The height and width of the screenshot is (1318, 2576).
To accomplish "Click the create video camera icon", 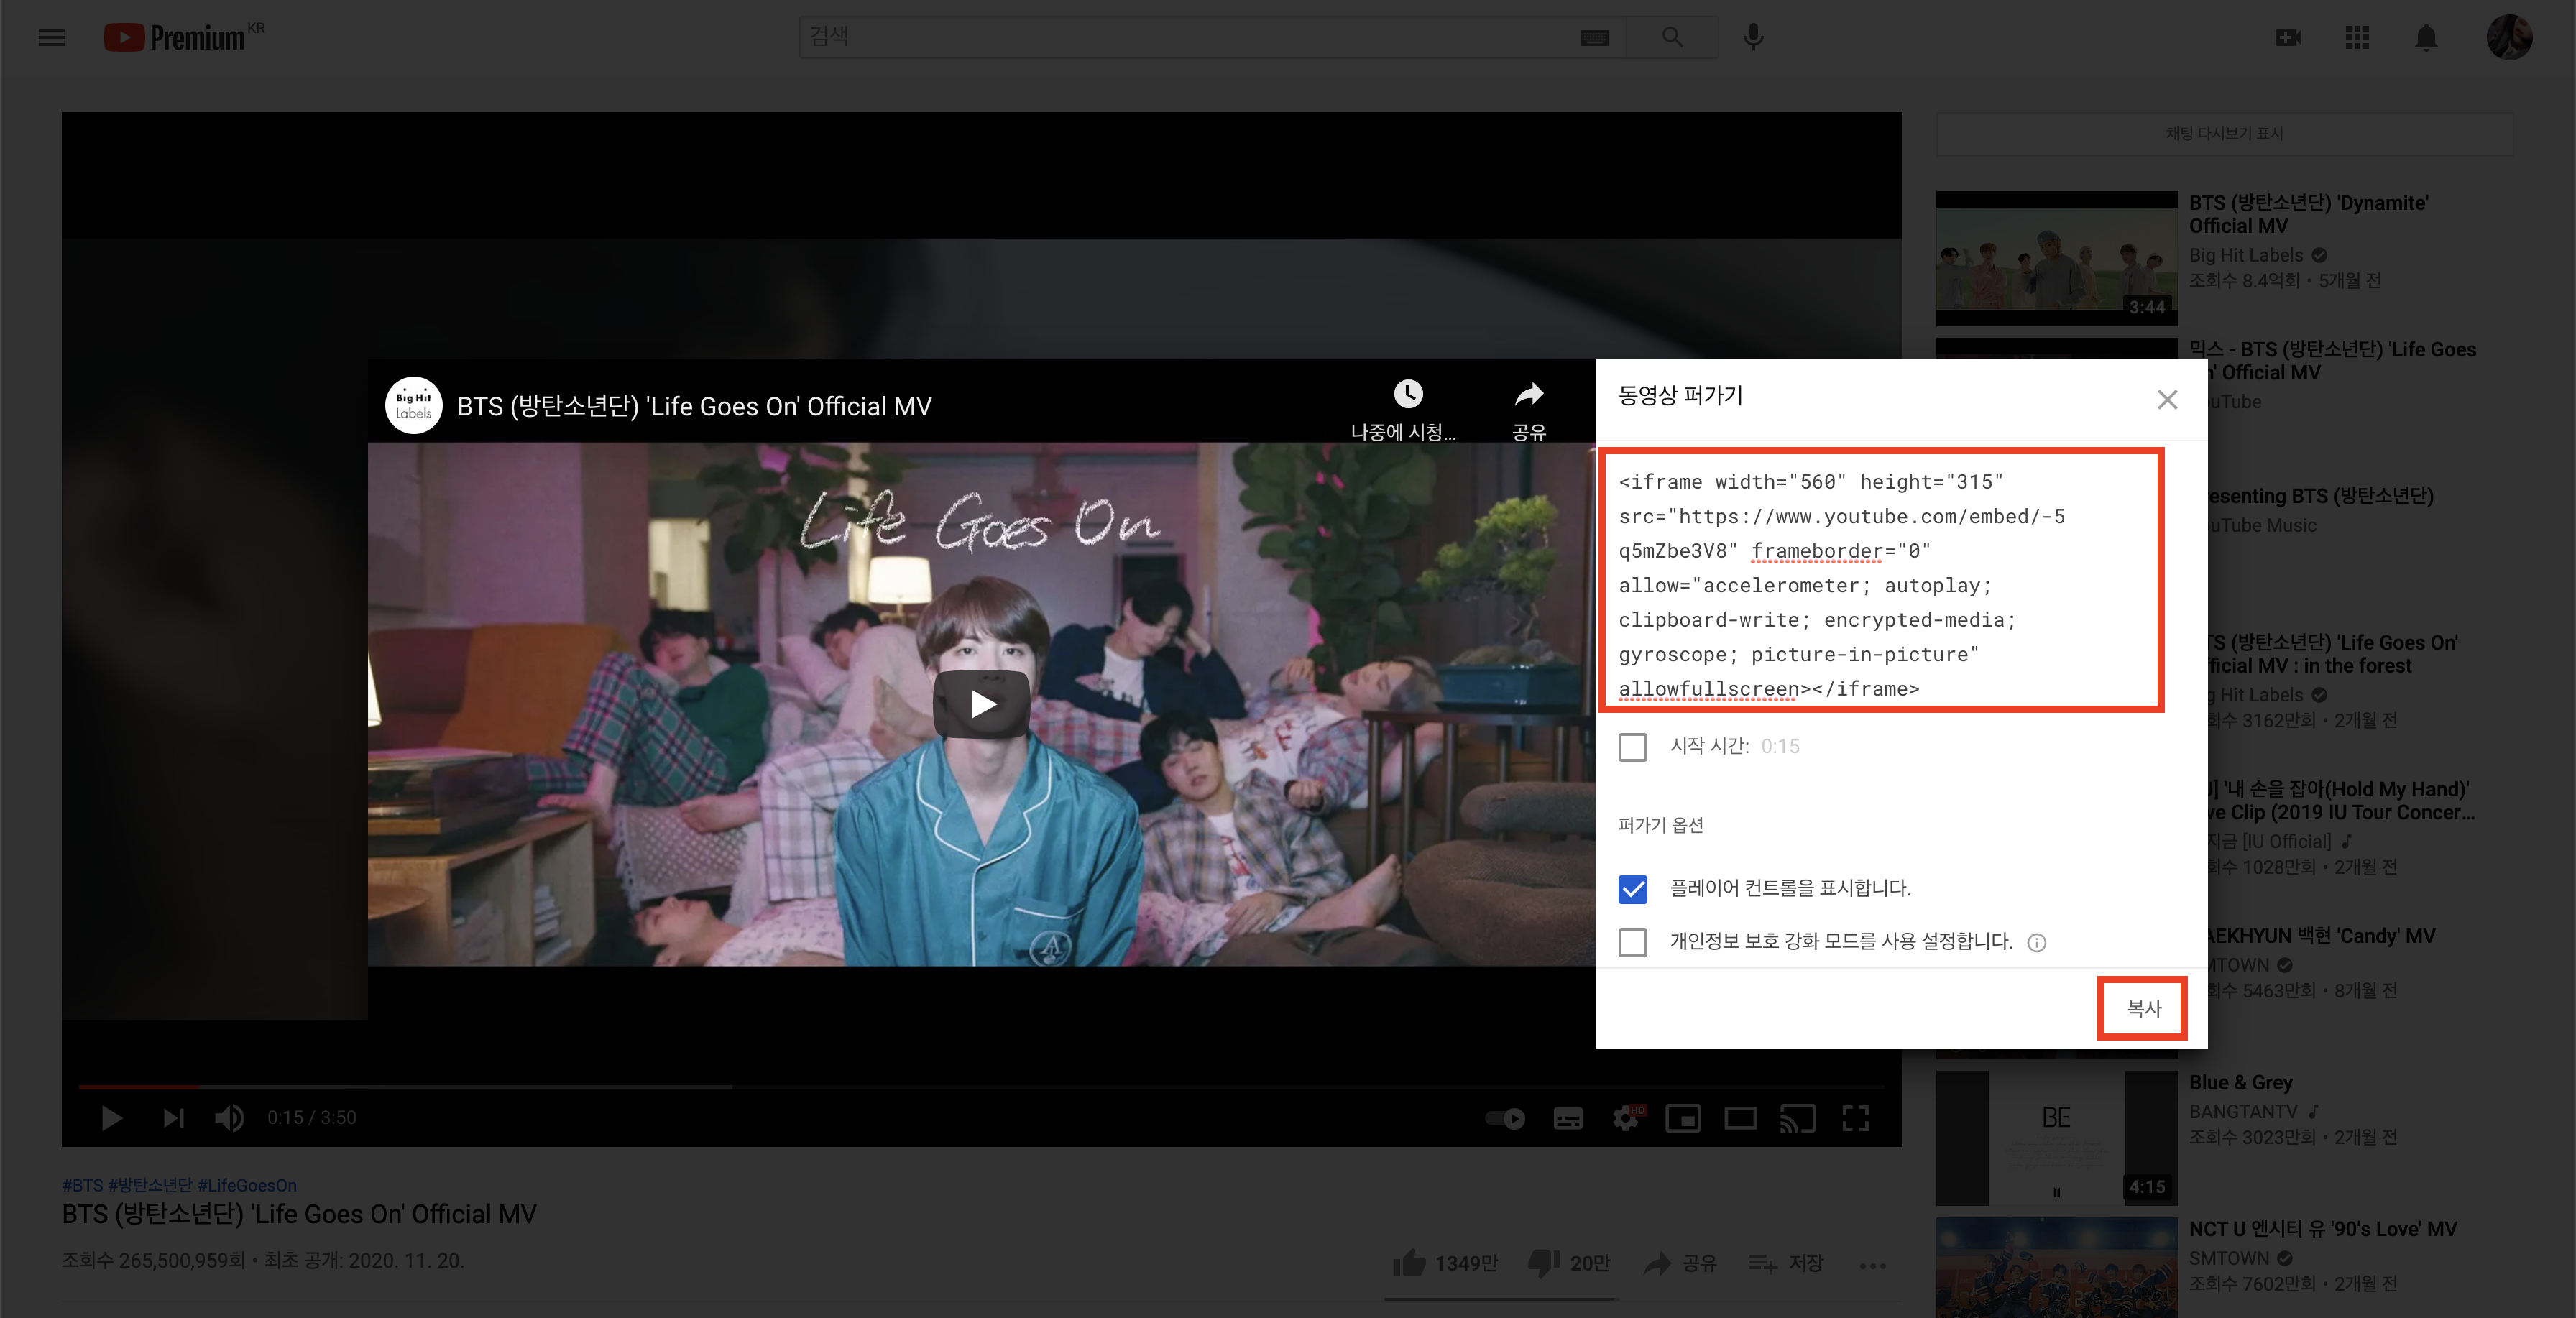I will [2288, 38].
